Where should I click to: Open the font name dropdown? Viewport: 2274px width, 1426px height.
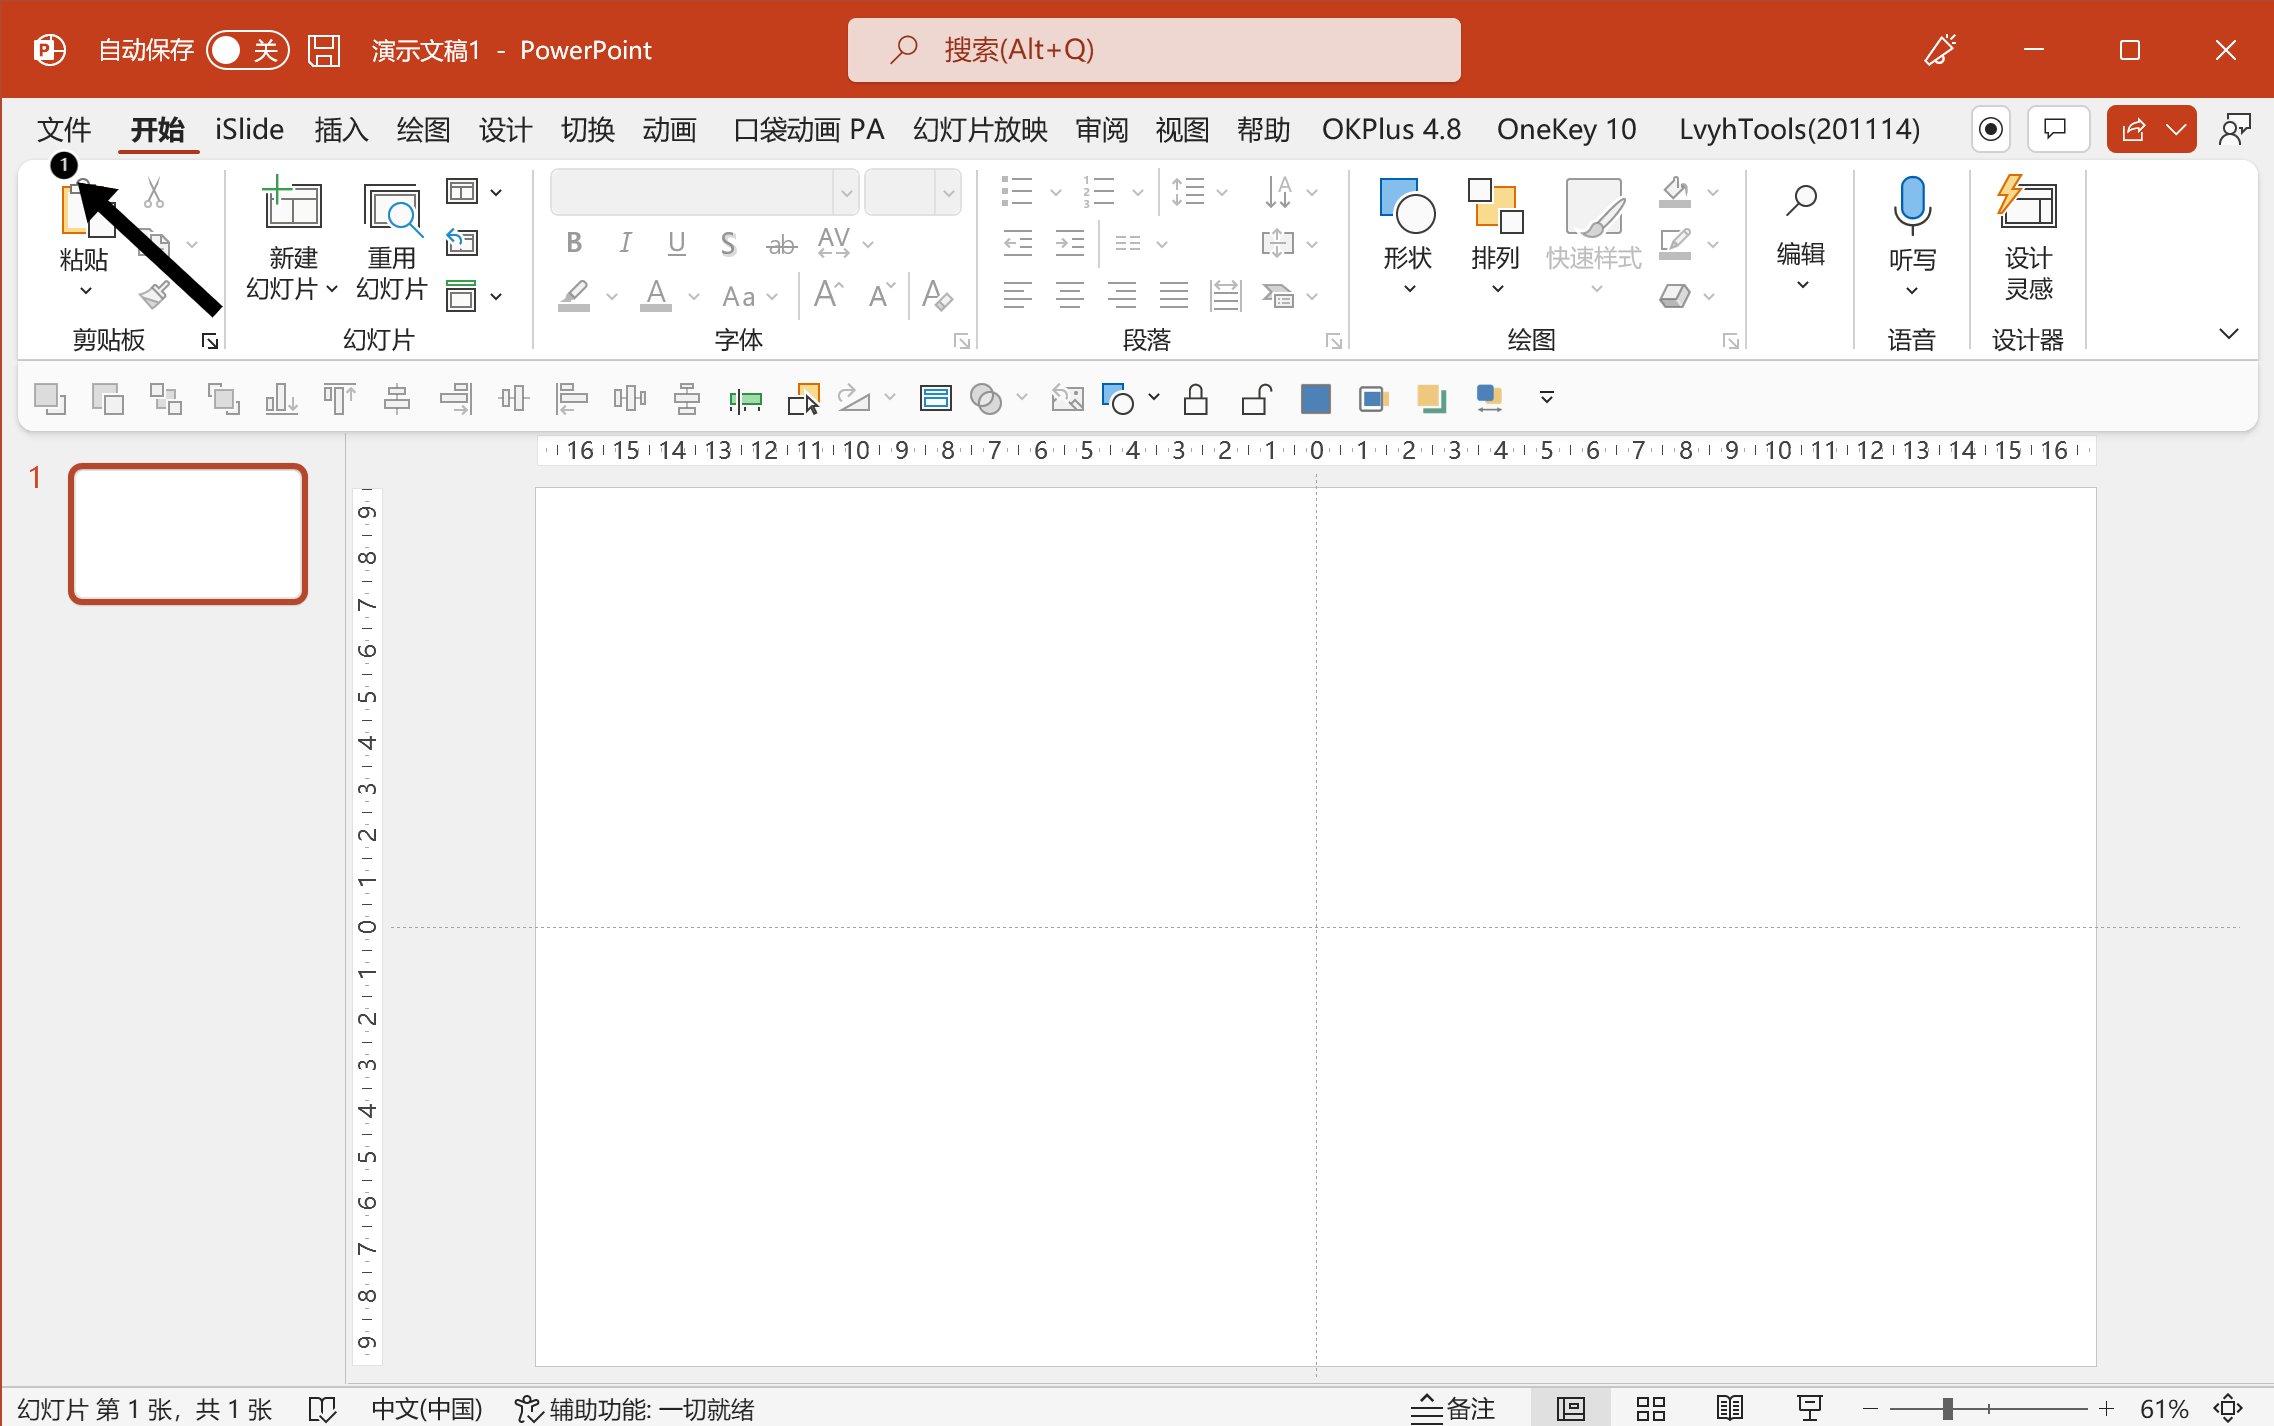click(x=846, y=193)
